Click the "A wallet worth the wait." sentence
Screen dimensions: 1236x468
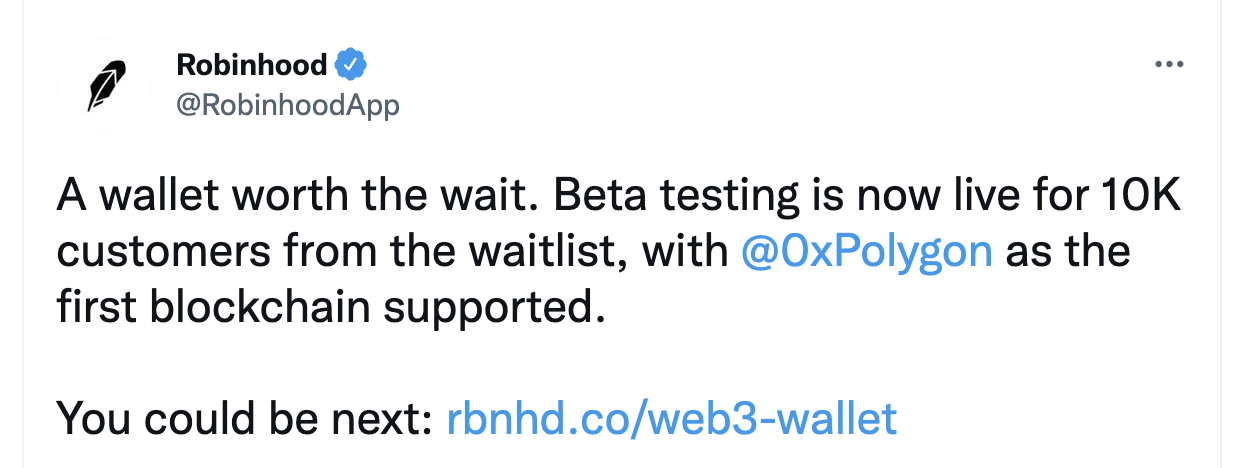[298, 196]
